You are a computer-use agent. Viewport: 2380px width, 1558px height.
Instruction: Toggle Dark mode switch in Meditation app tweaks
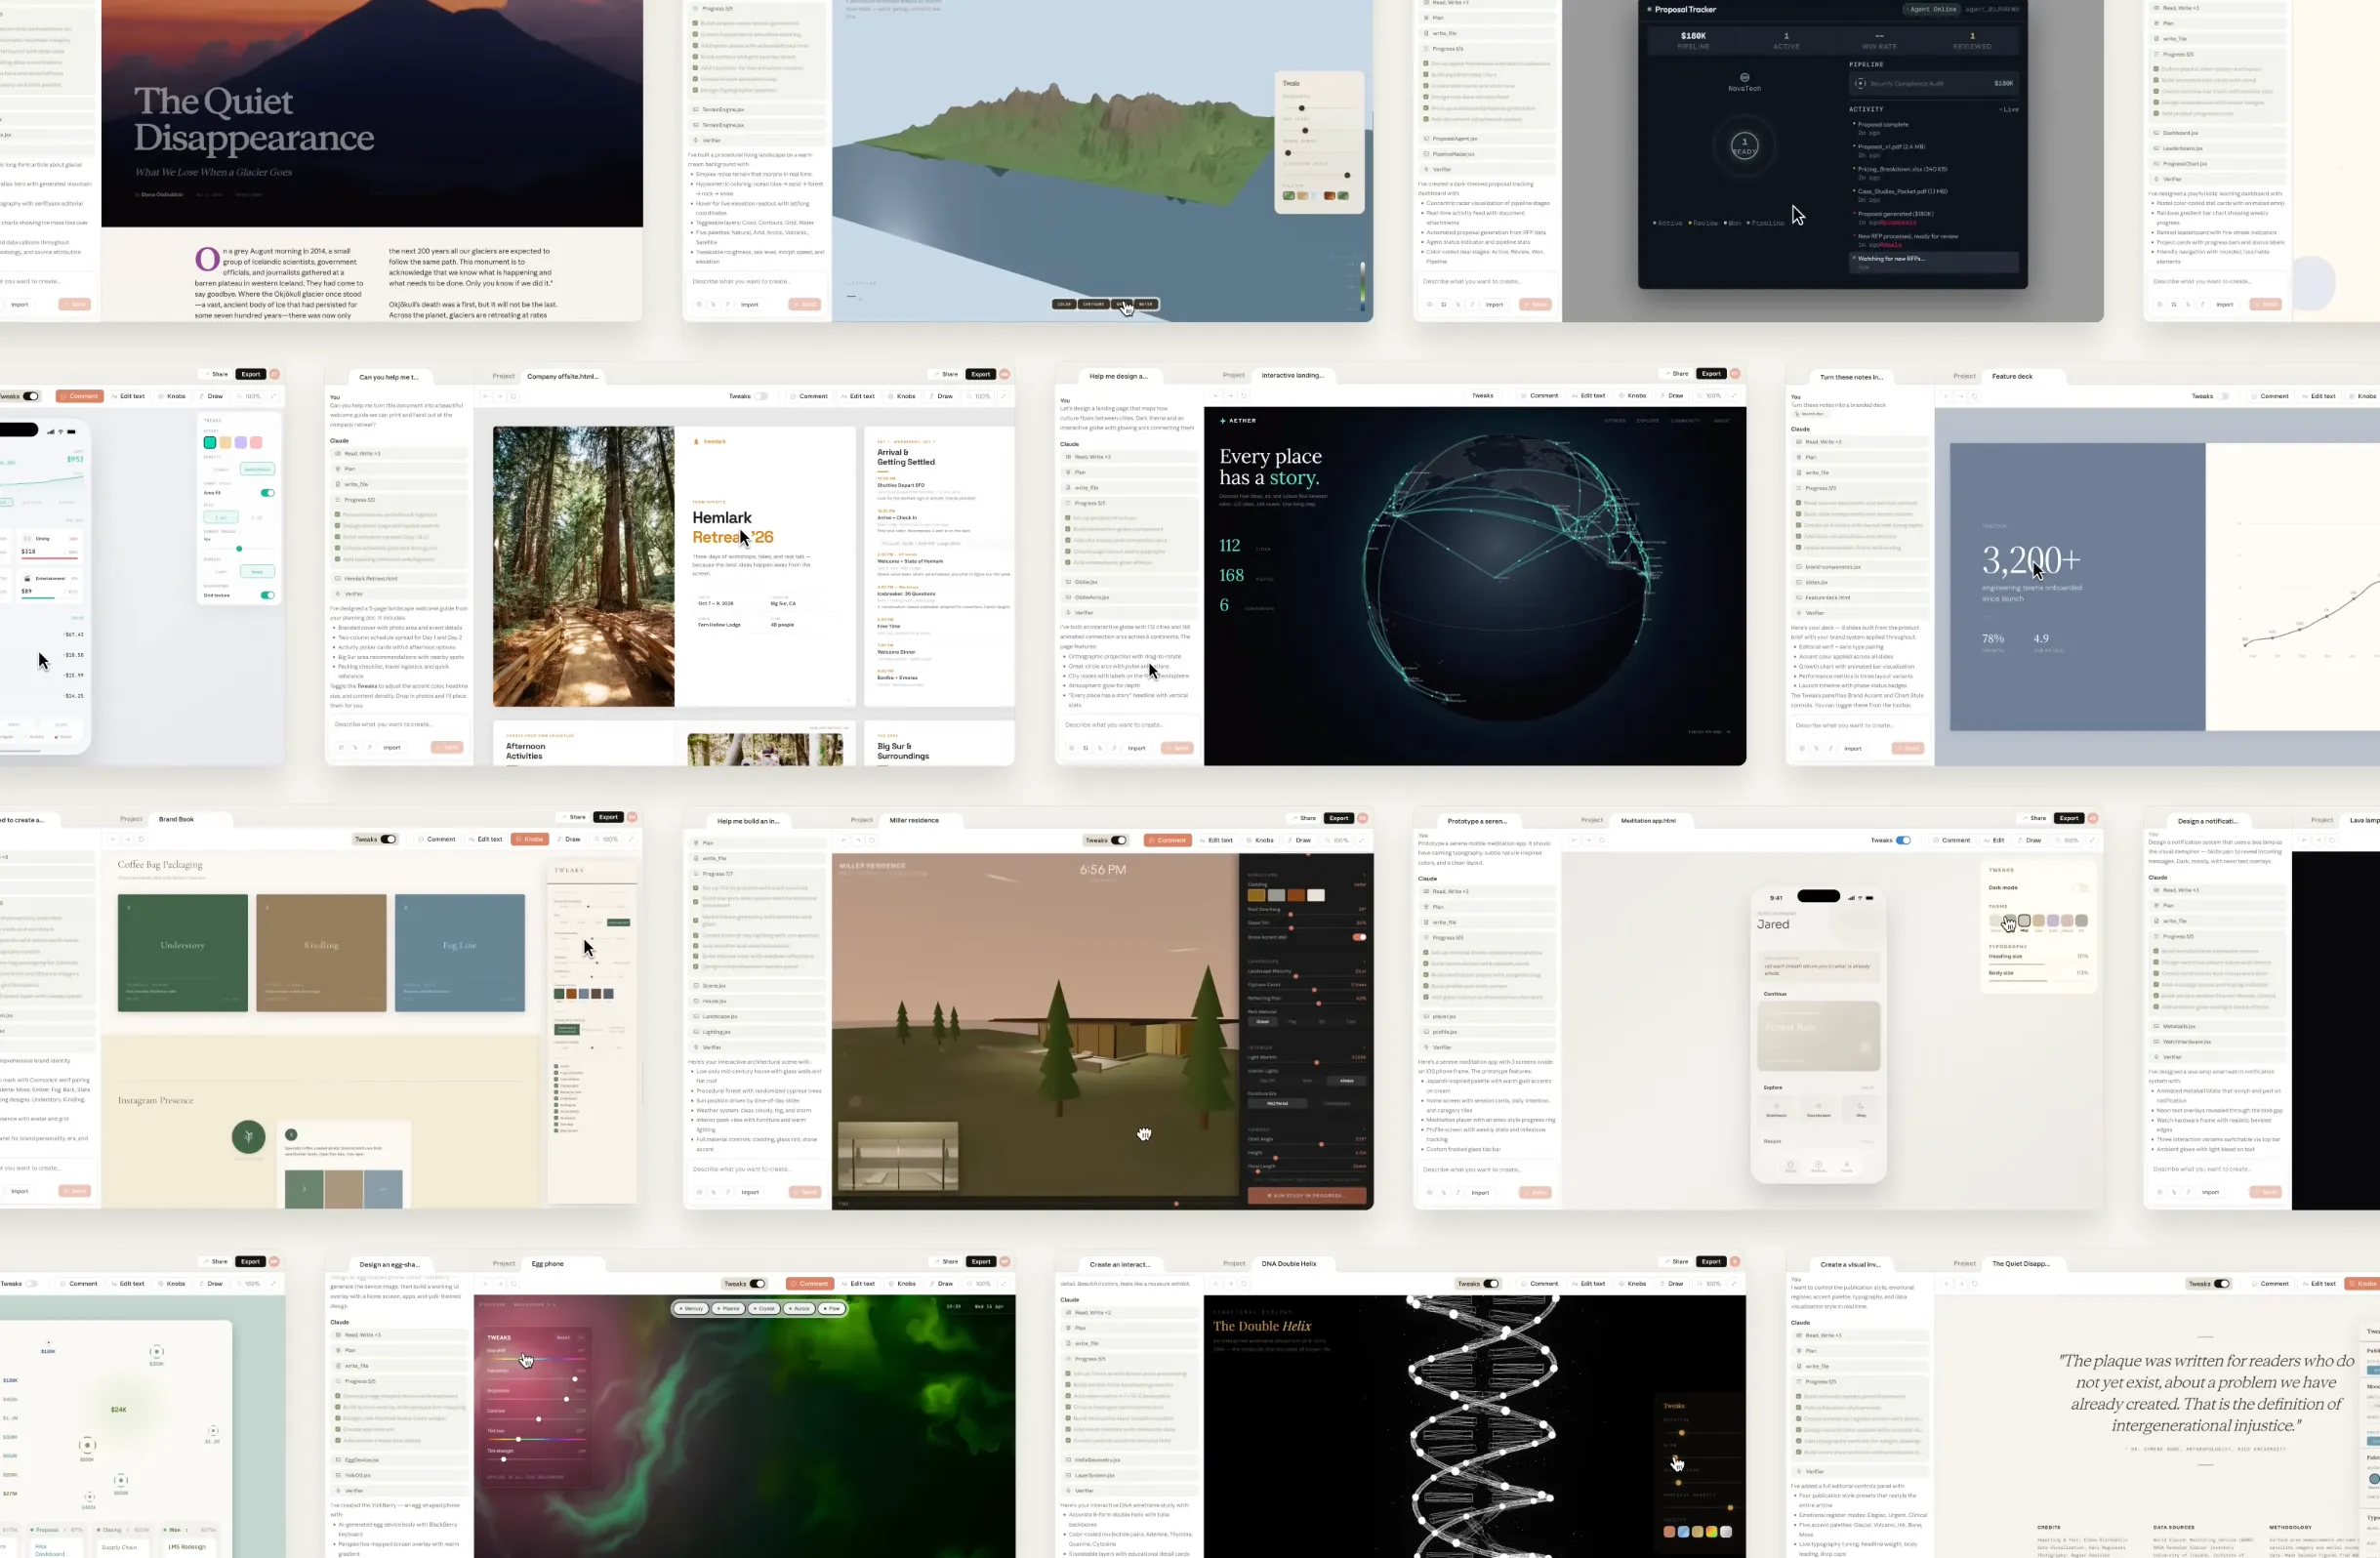click(x=2081, y=888)
